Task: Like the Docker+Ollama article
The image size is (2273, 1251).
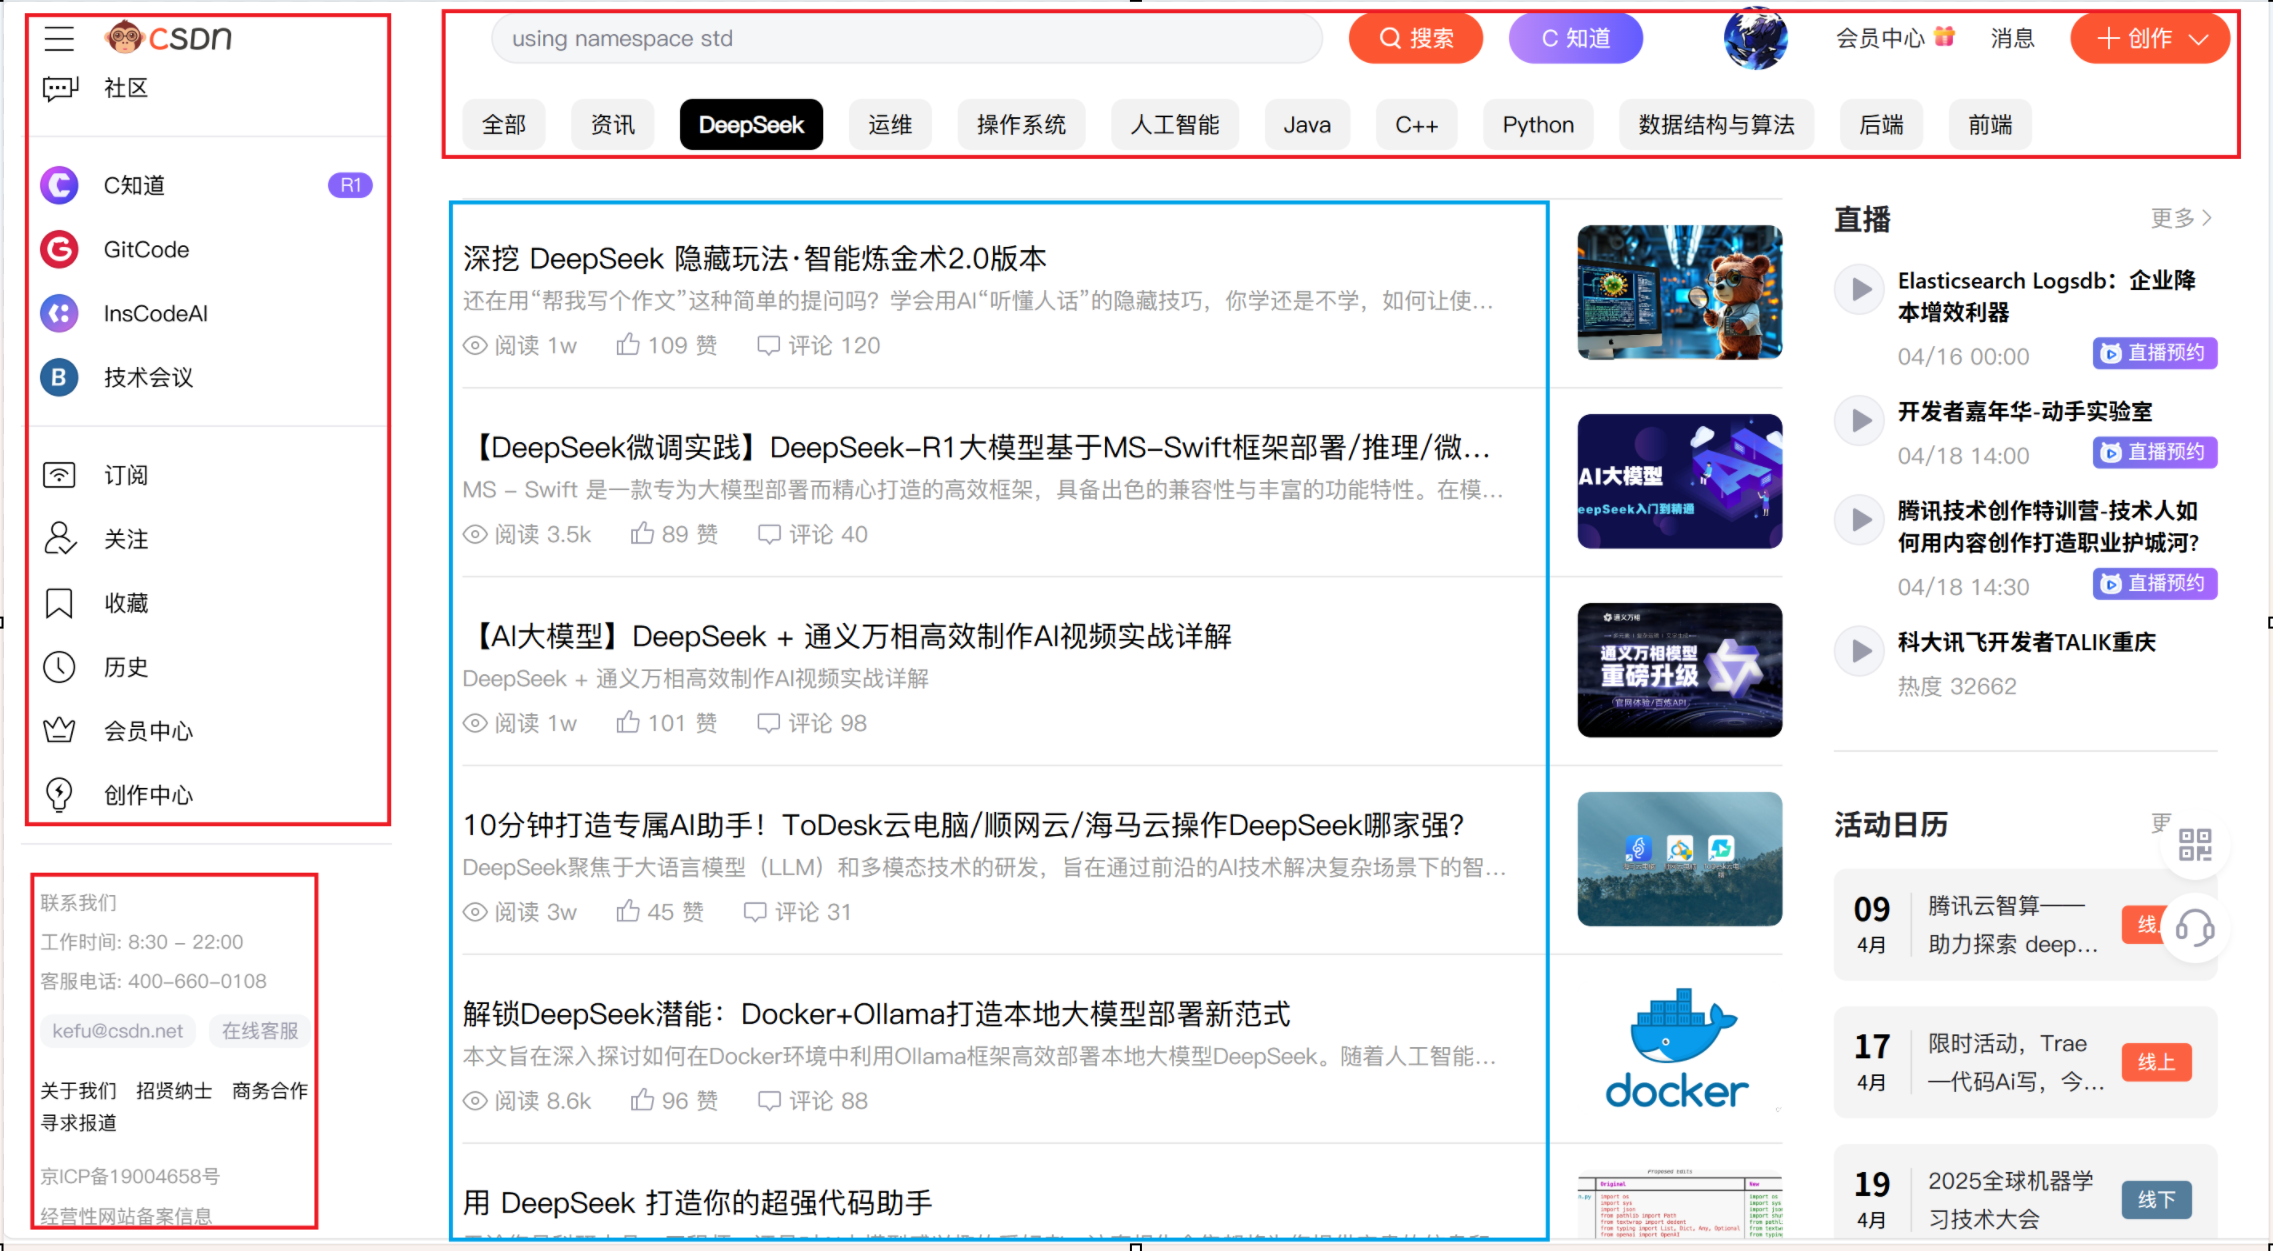Action: coord(642,1100)
